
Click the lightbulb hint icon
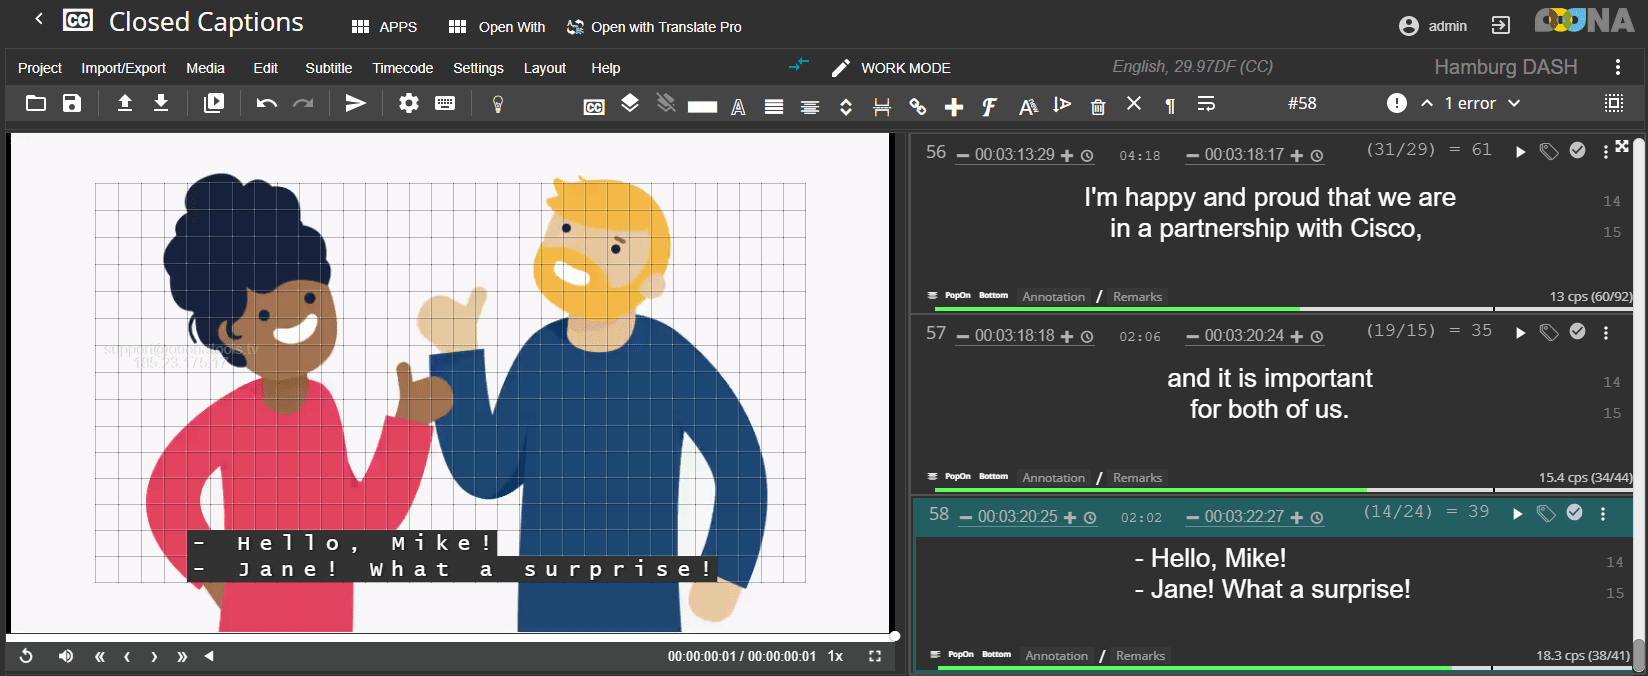(x=498, y=104)
